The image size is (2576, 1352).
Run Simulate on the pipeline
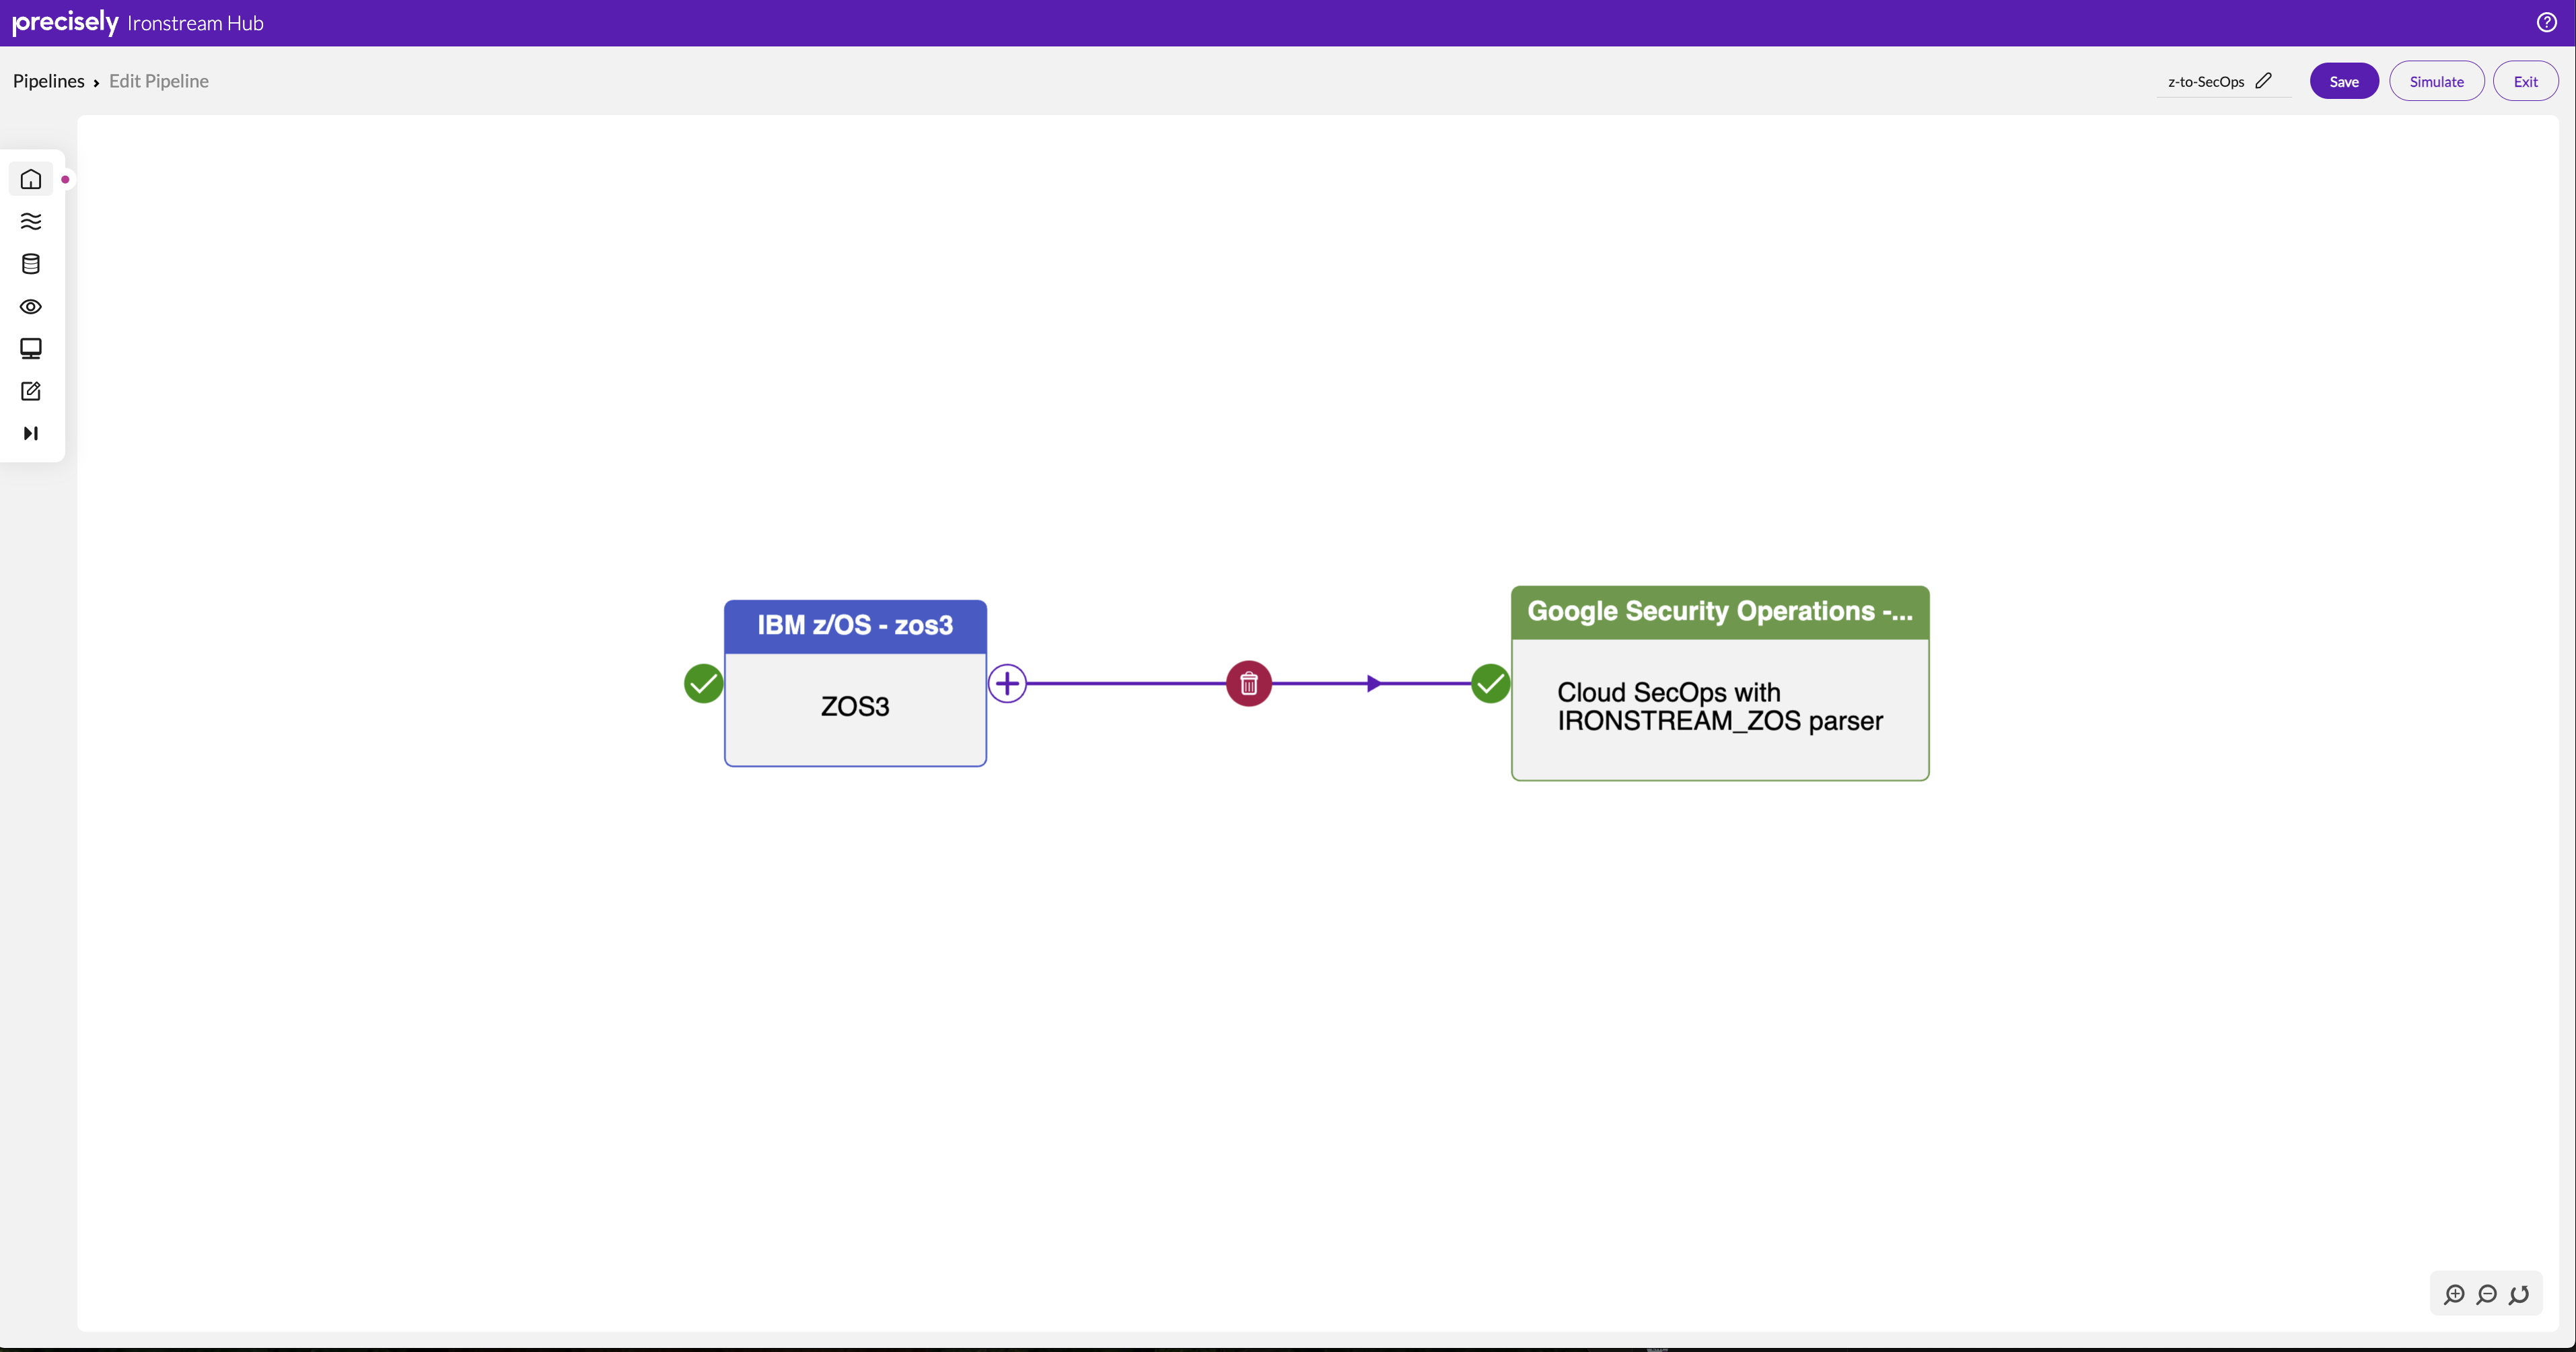click(2437, 81)
